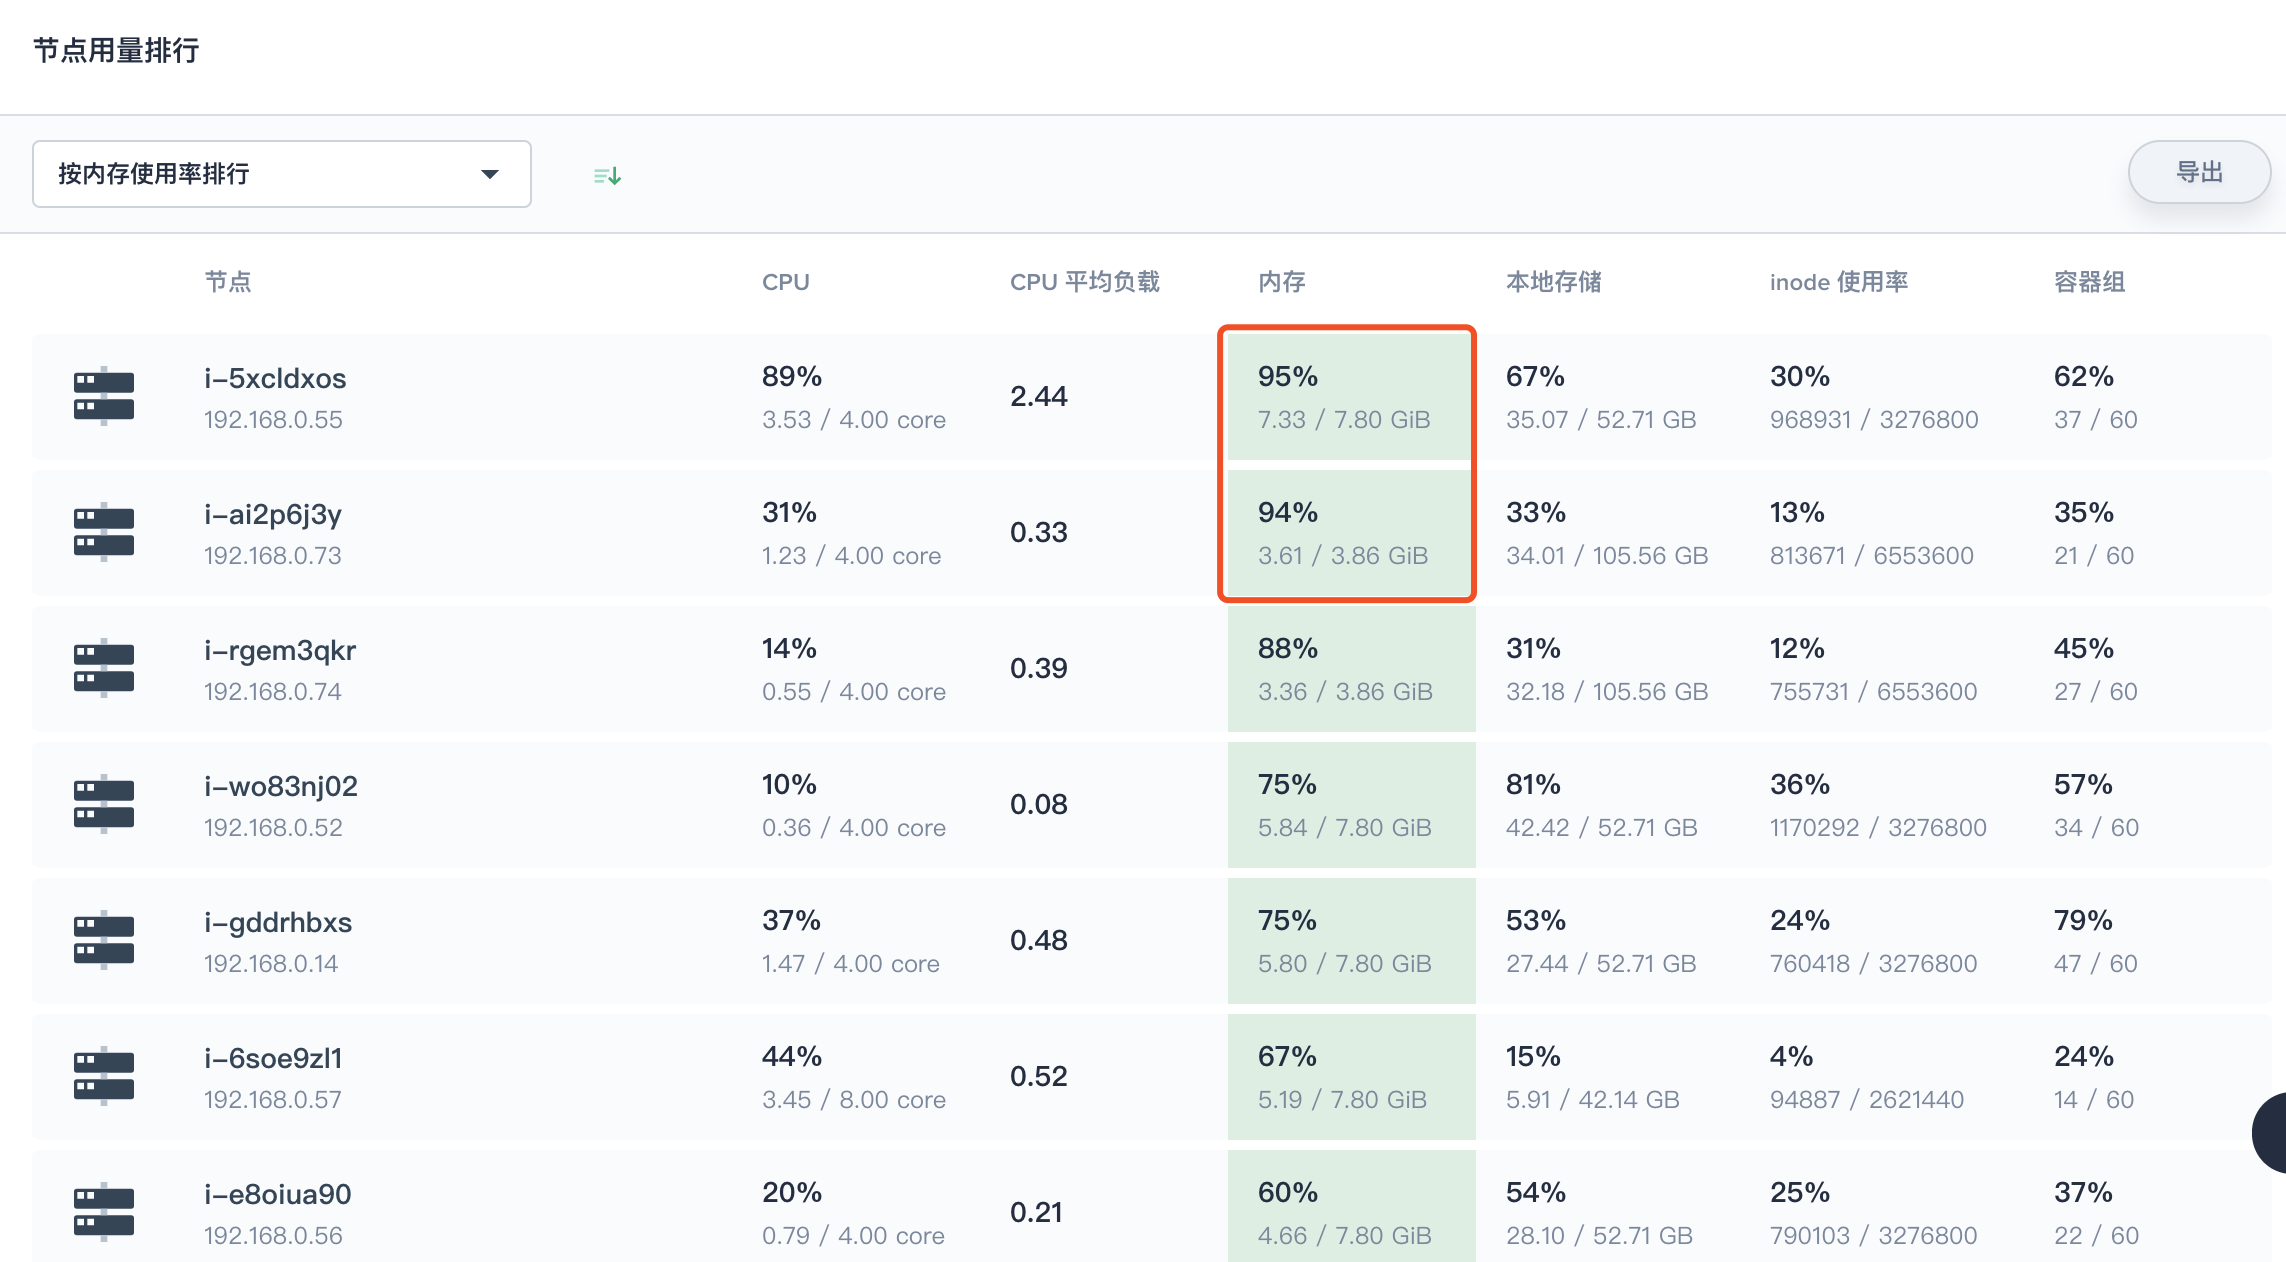Screen dimensions: 2286x1262
Task: Click server icon for node i-e8oiua90
Action: pyautogui.click(x=104, y=1212)
